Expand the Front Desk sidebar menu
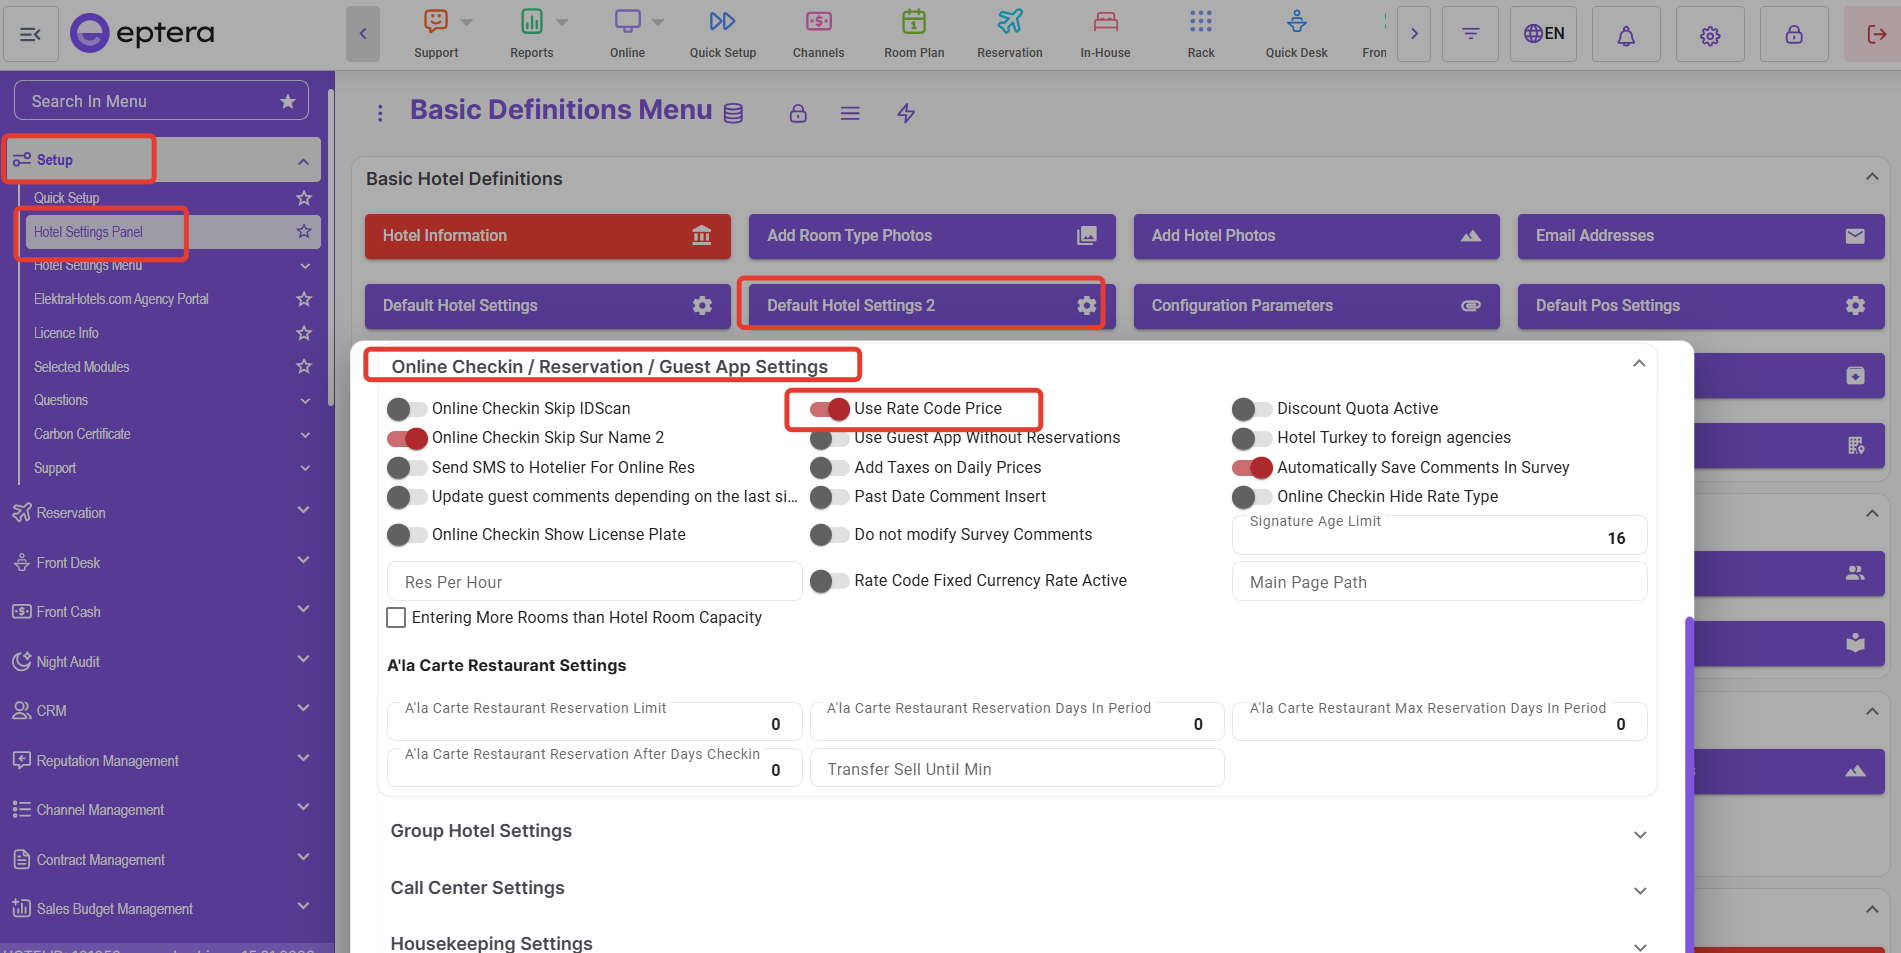 160,563
